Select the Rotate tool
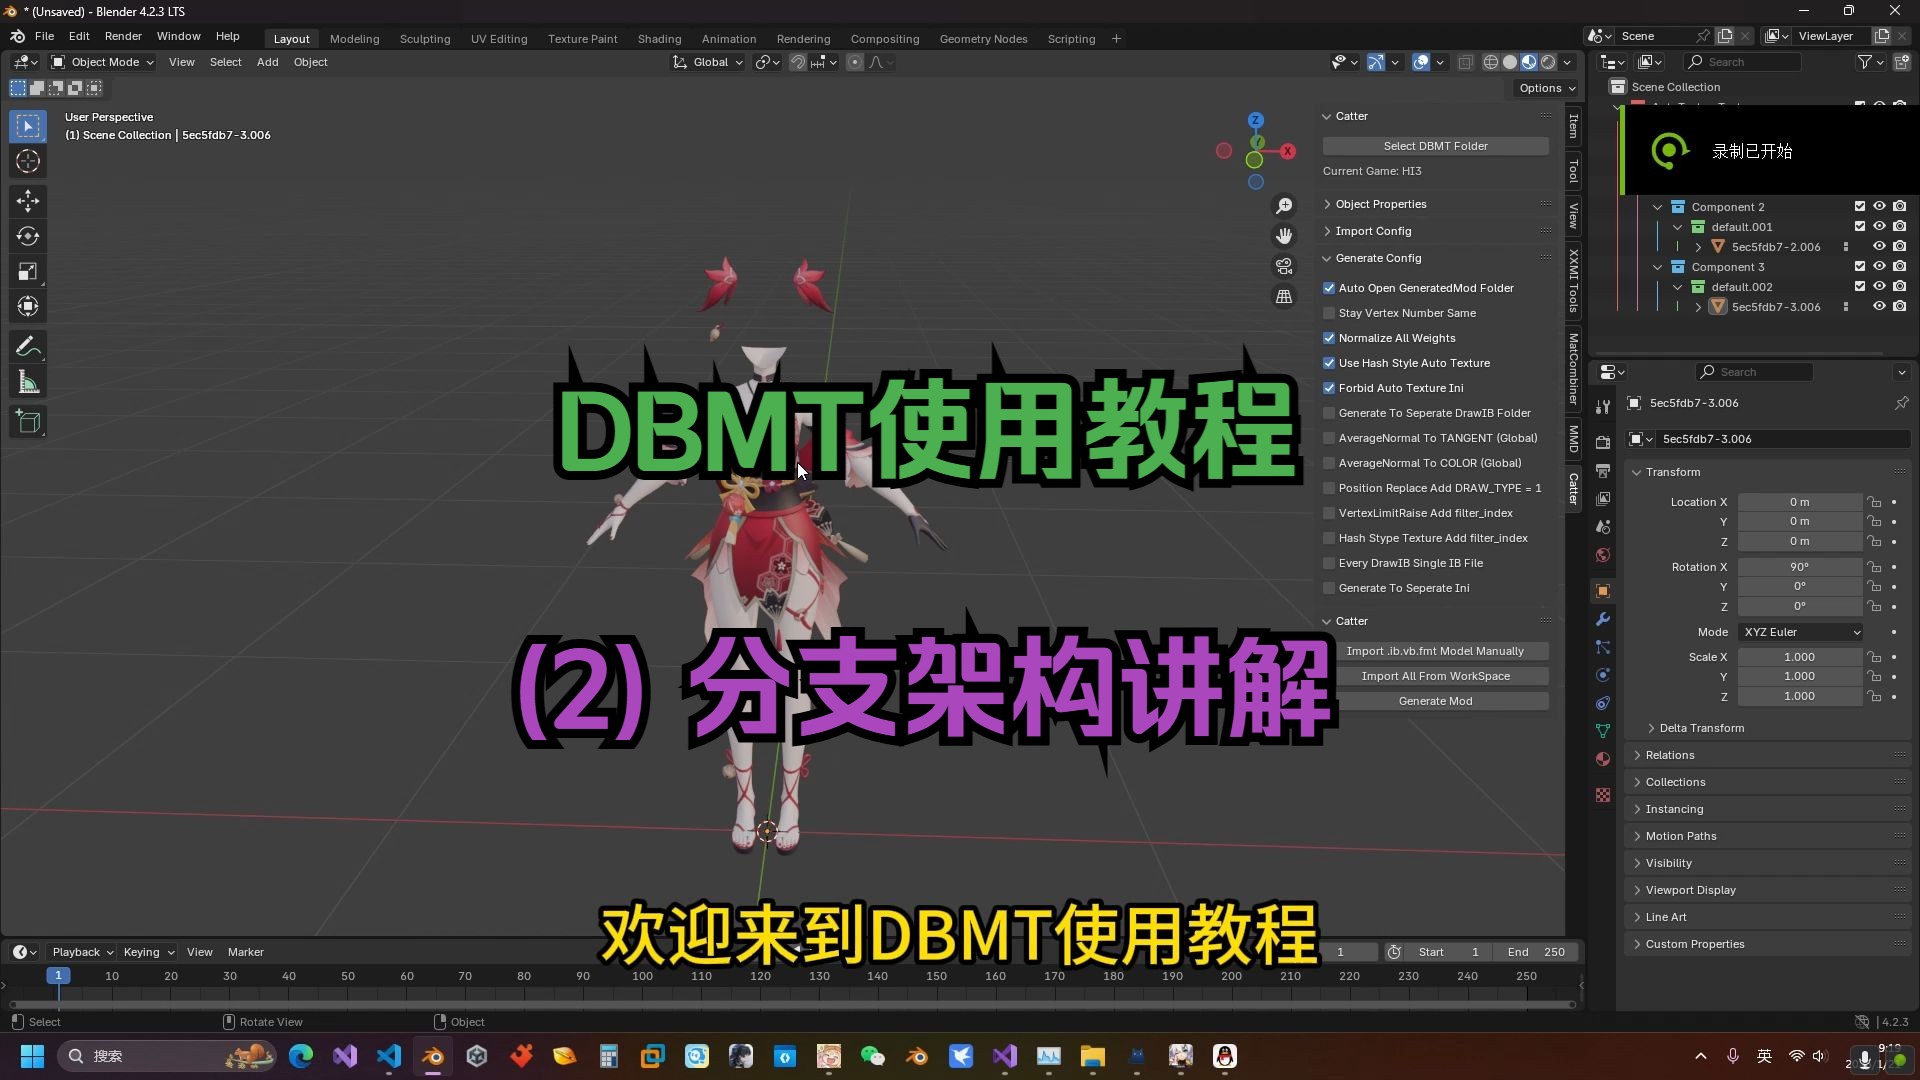1920x1080 pixels. [28, 237]
